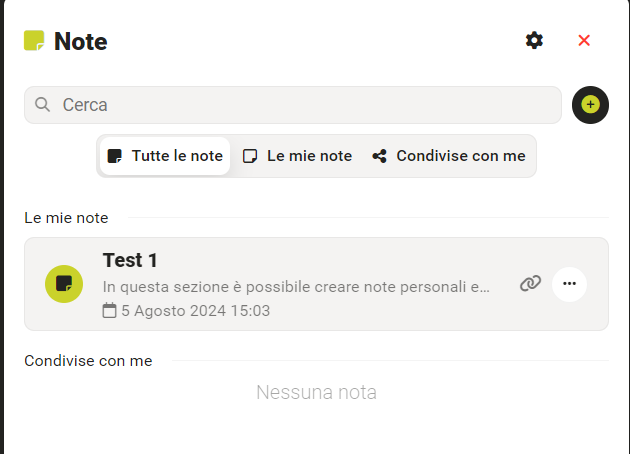The height and width of the screenshot is (454, 630).
Task: Select the Le mie note tab
Action: click(x=298, y=156)
